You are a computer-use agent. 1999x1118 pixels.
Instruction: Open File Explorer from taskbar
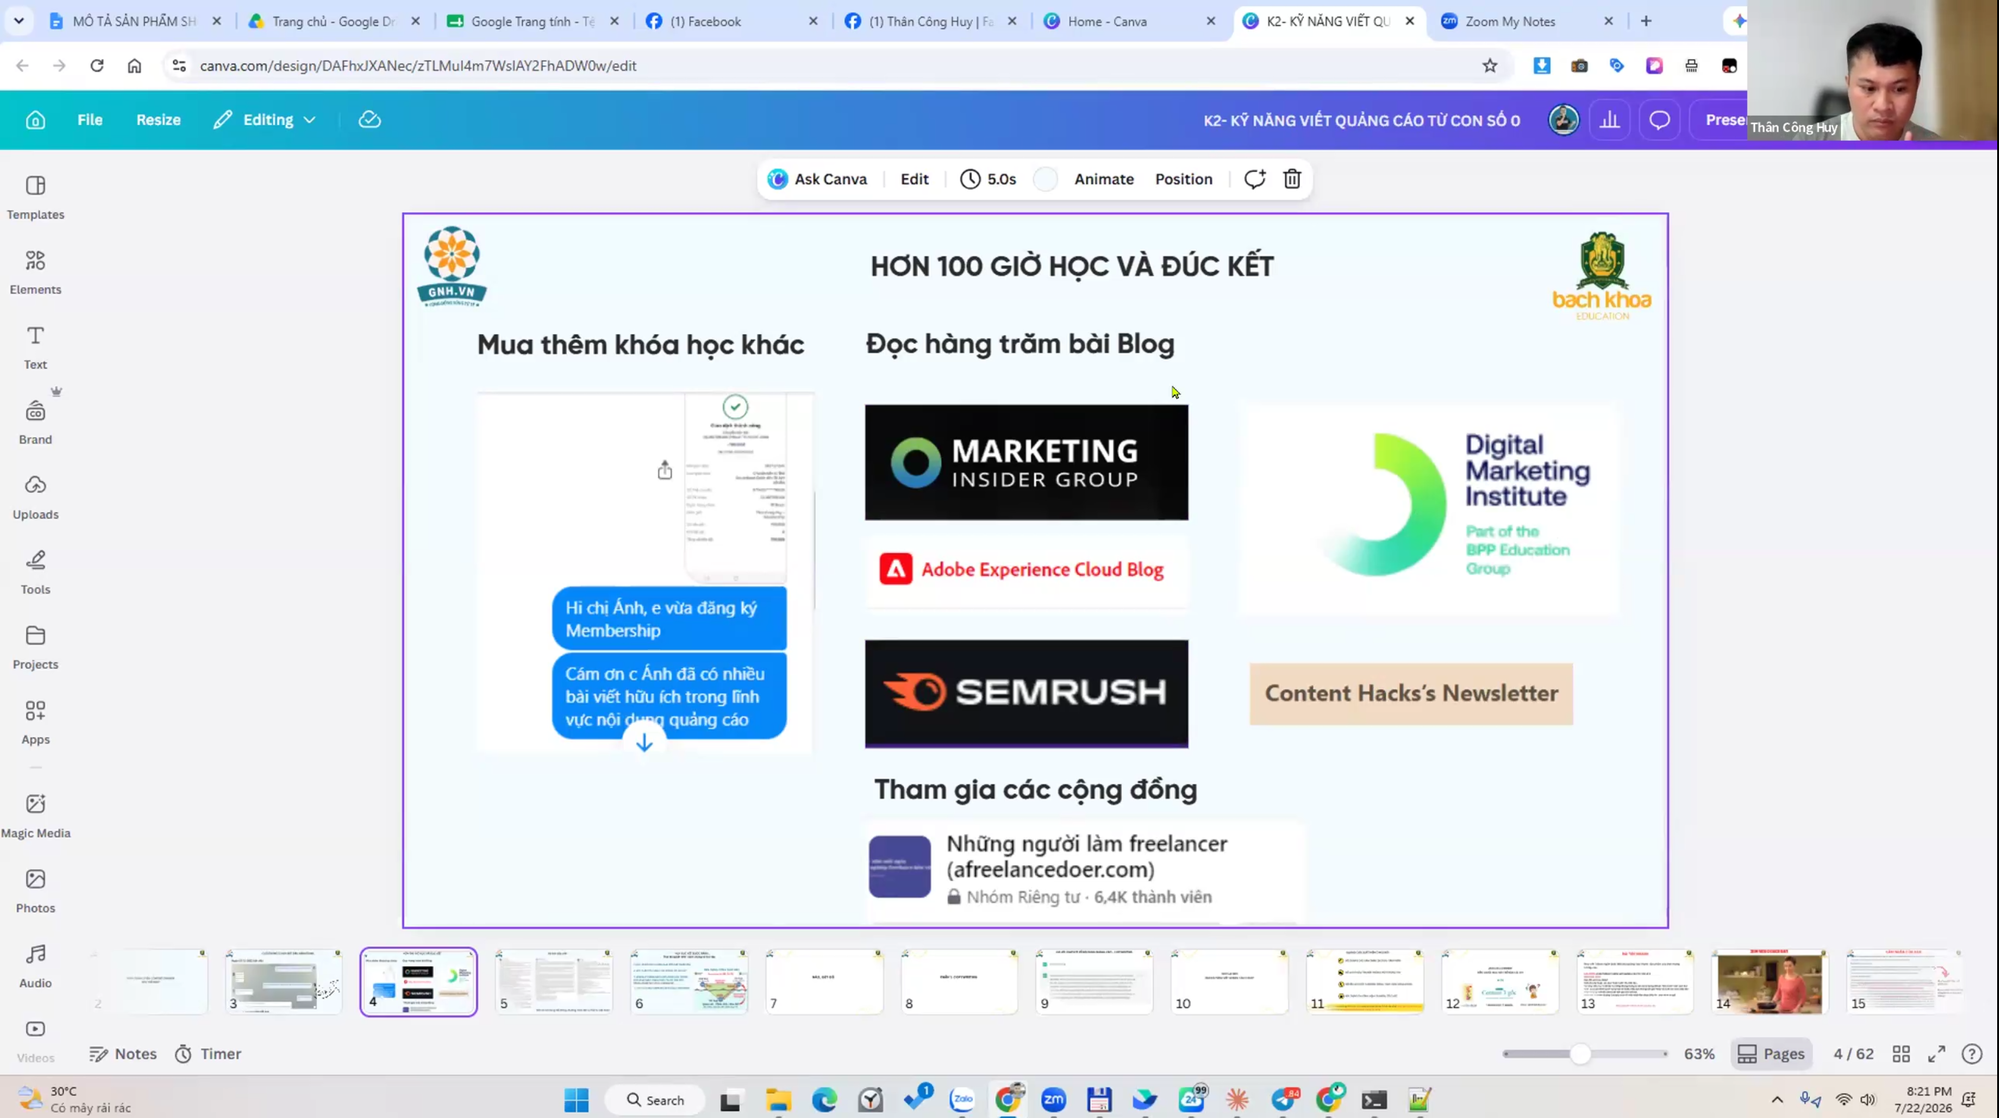coord(778,1100)
